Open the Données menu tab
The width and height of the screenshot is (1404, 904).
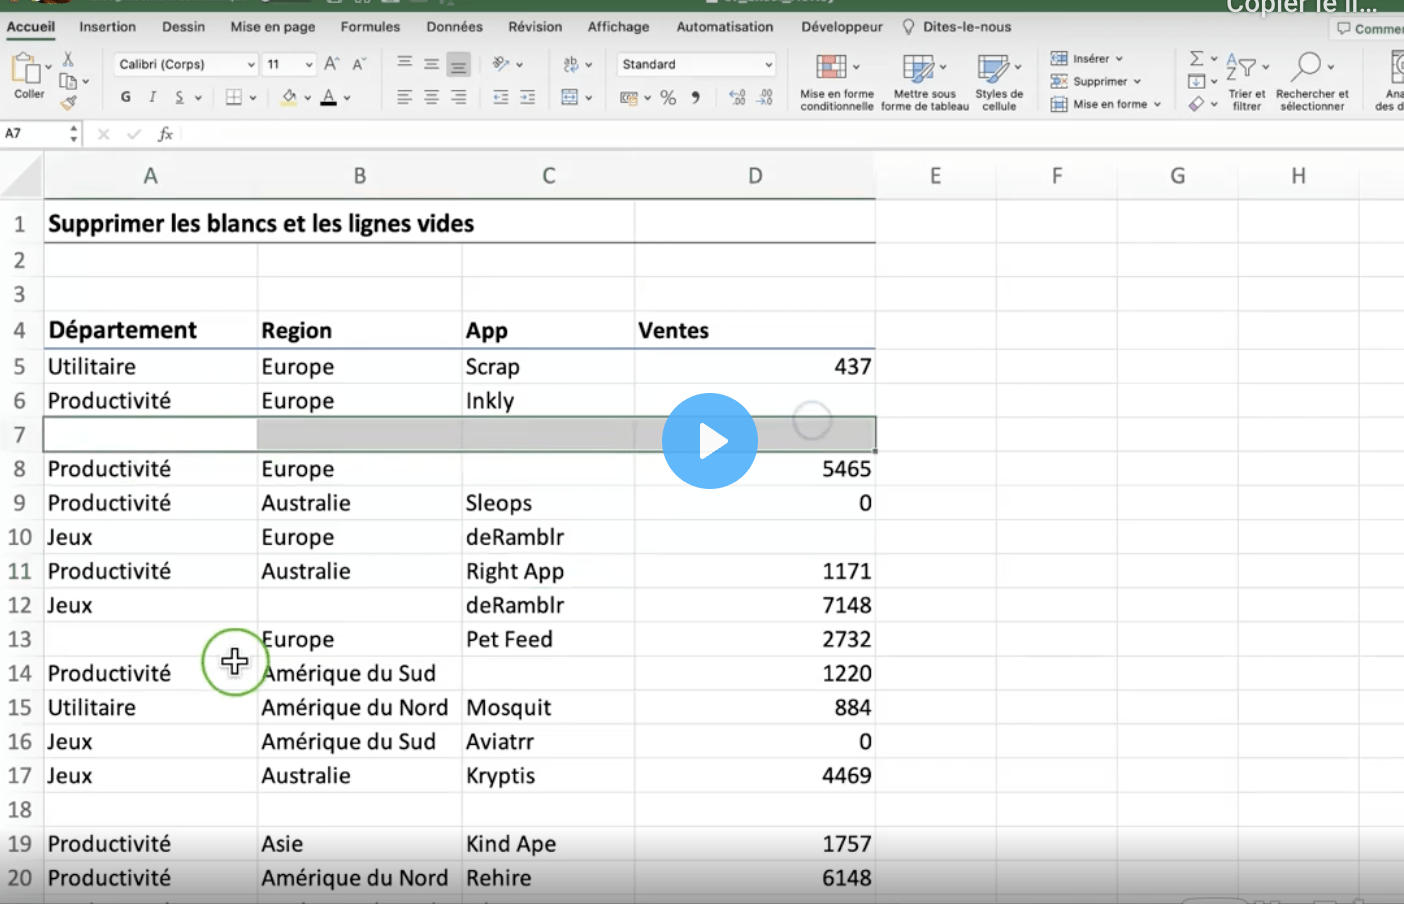pos(455,27)
